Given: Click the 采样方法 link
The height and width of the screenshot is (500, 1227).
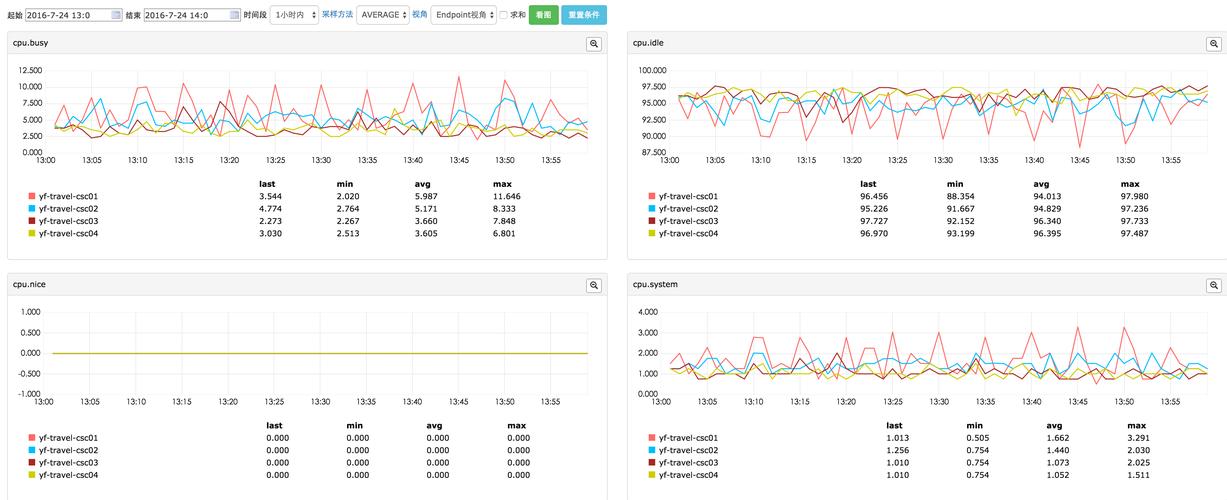Looking at the screenshot, I should (x=337, y=15).
